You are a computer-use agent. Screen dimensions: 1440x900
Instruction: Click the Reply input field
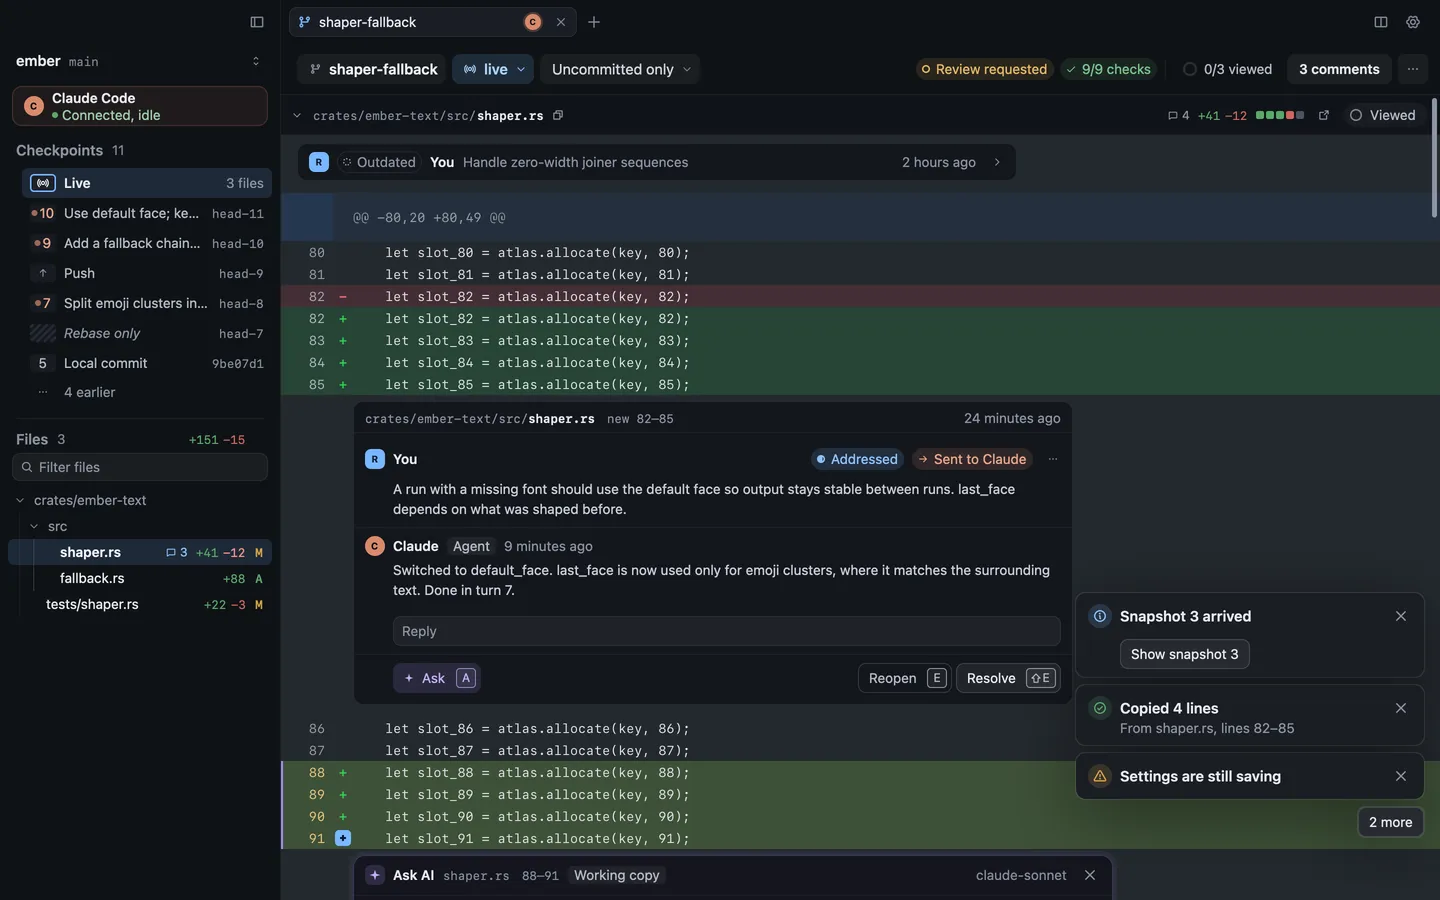pyautogui.click(x=726, y=631)
